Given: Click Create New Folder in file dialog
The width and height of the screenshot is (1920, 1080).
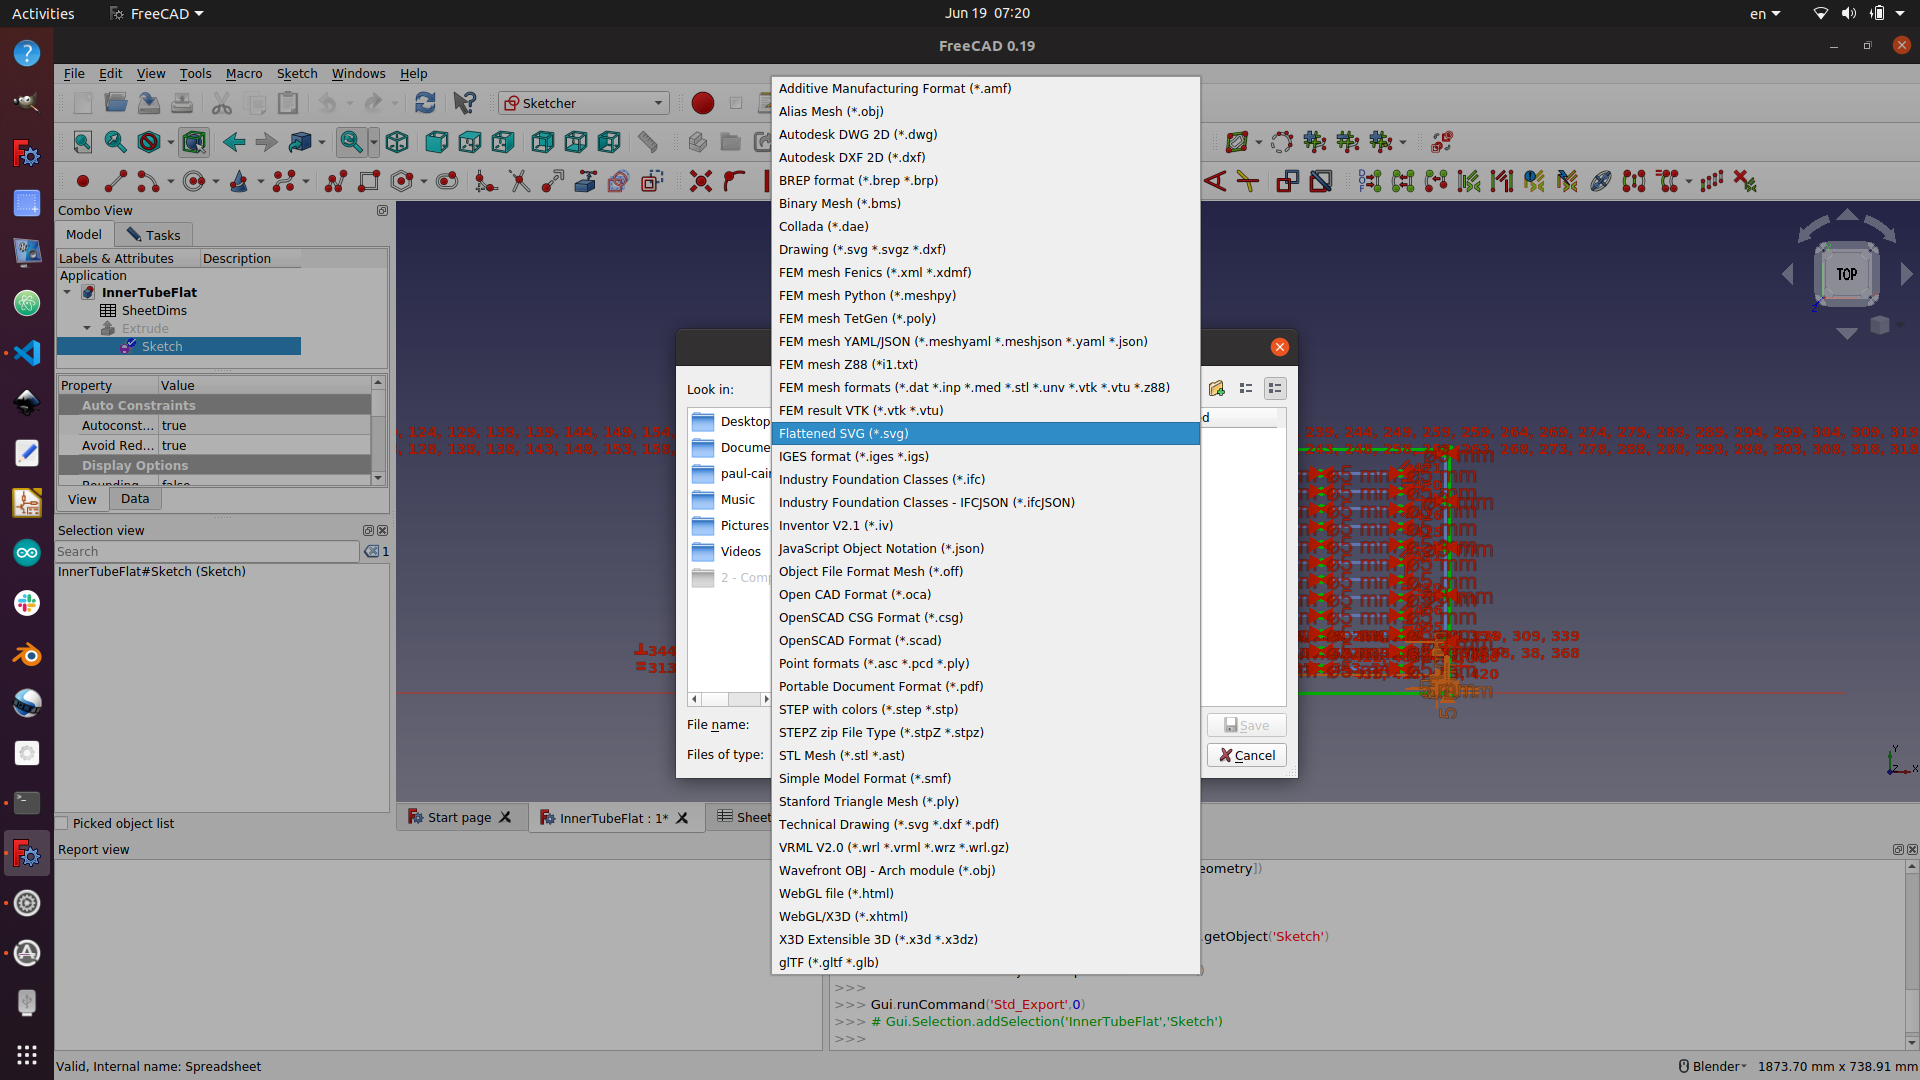Looking at the screenshot, I should (1217, 388).
